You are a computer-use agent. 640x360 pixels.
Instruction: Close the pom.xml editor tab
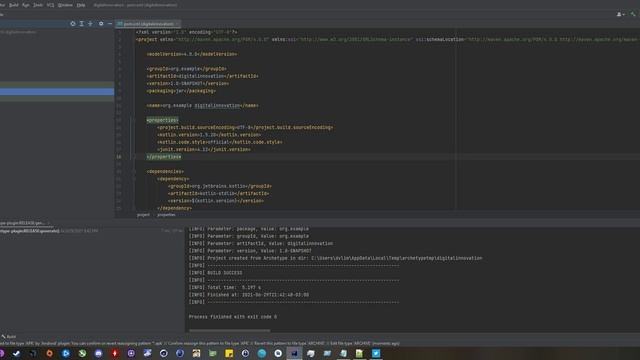coord(177,24)
